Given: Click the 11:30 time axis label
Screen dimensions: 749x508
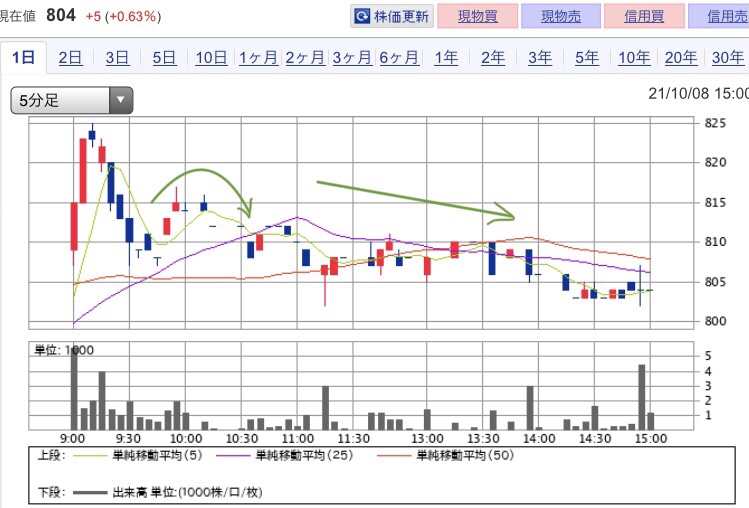Looking at the screenshot, I should pyautogui.click(x=353, y=438).
